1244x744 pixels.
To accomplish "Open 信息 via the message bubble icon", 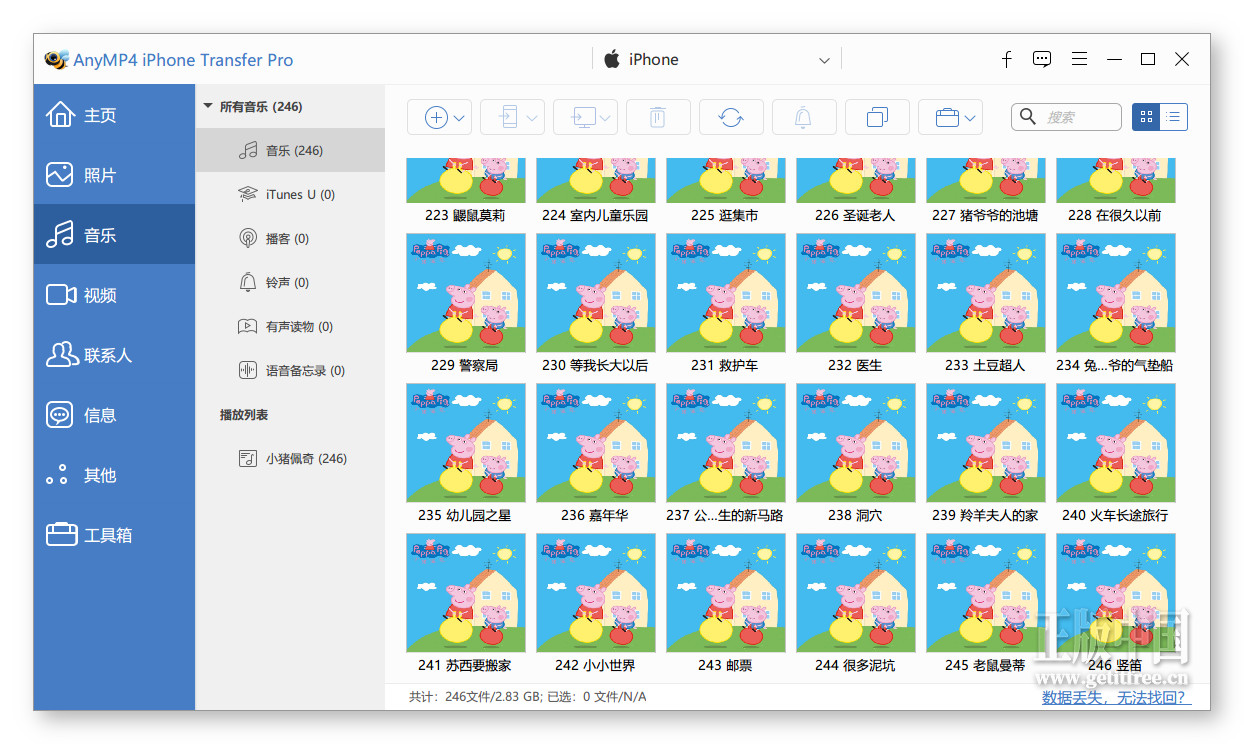I will (60, 415).
